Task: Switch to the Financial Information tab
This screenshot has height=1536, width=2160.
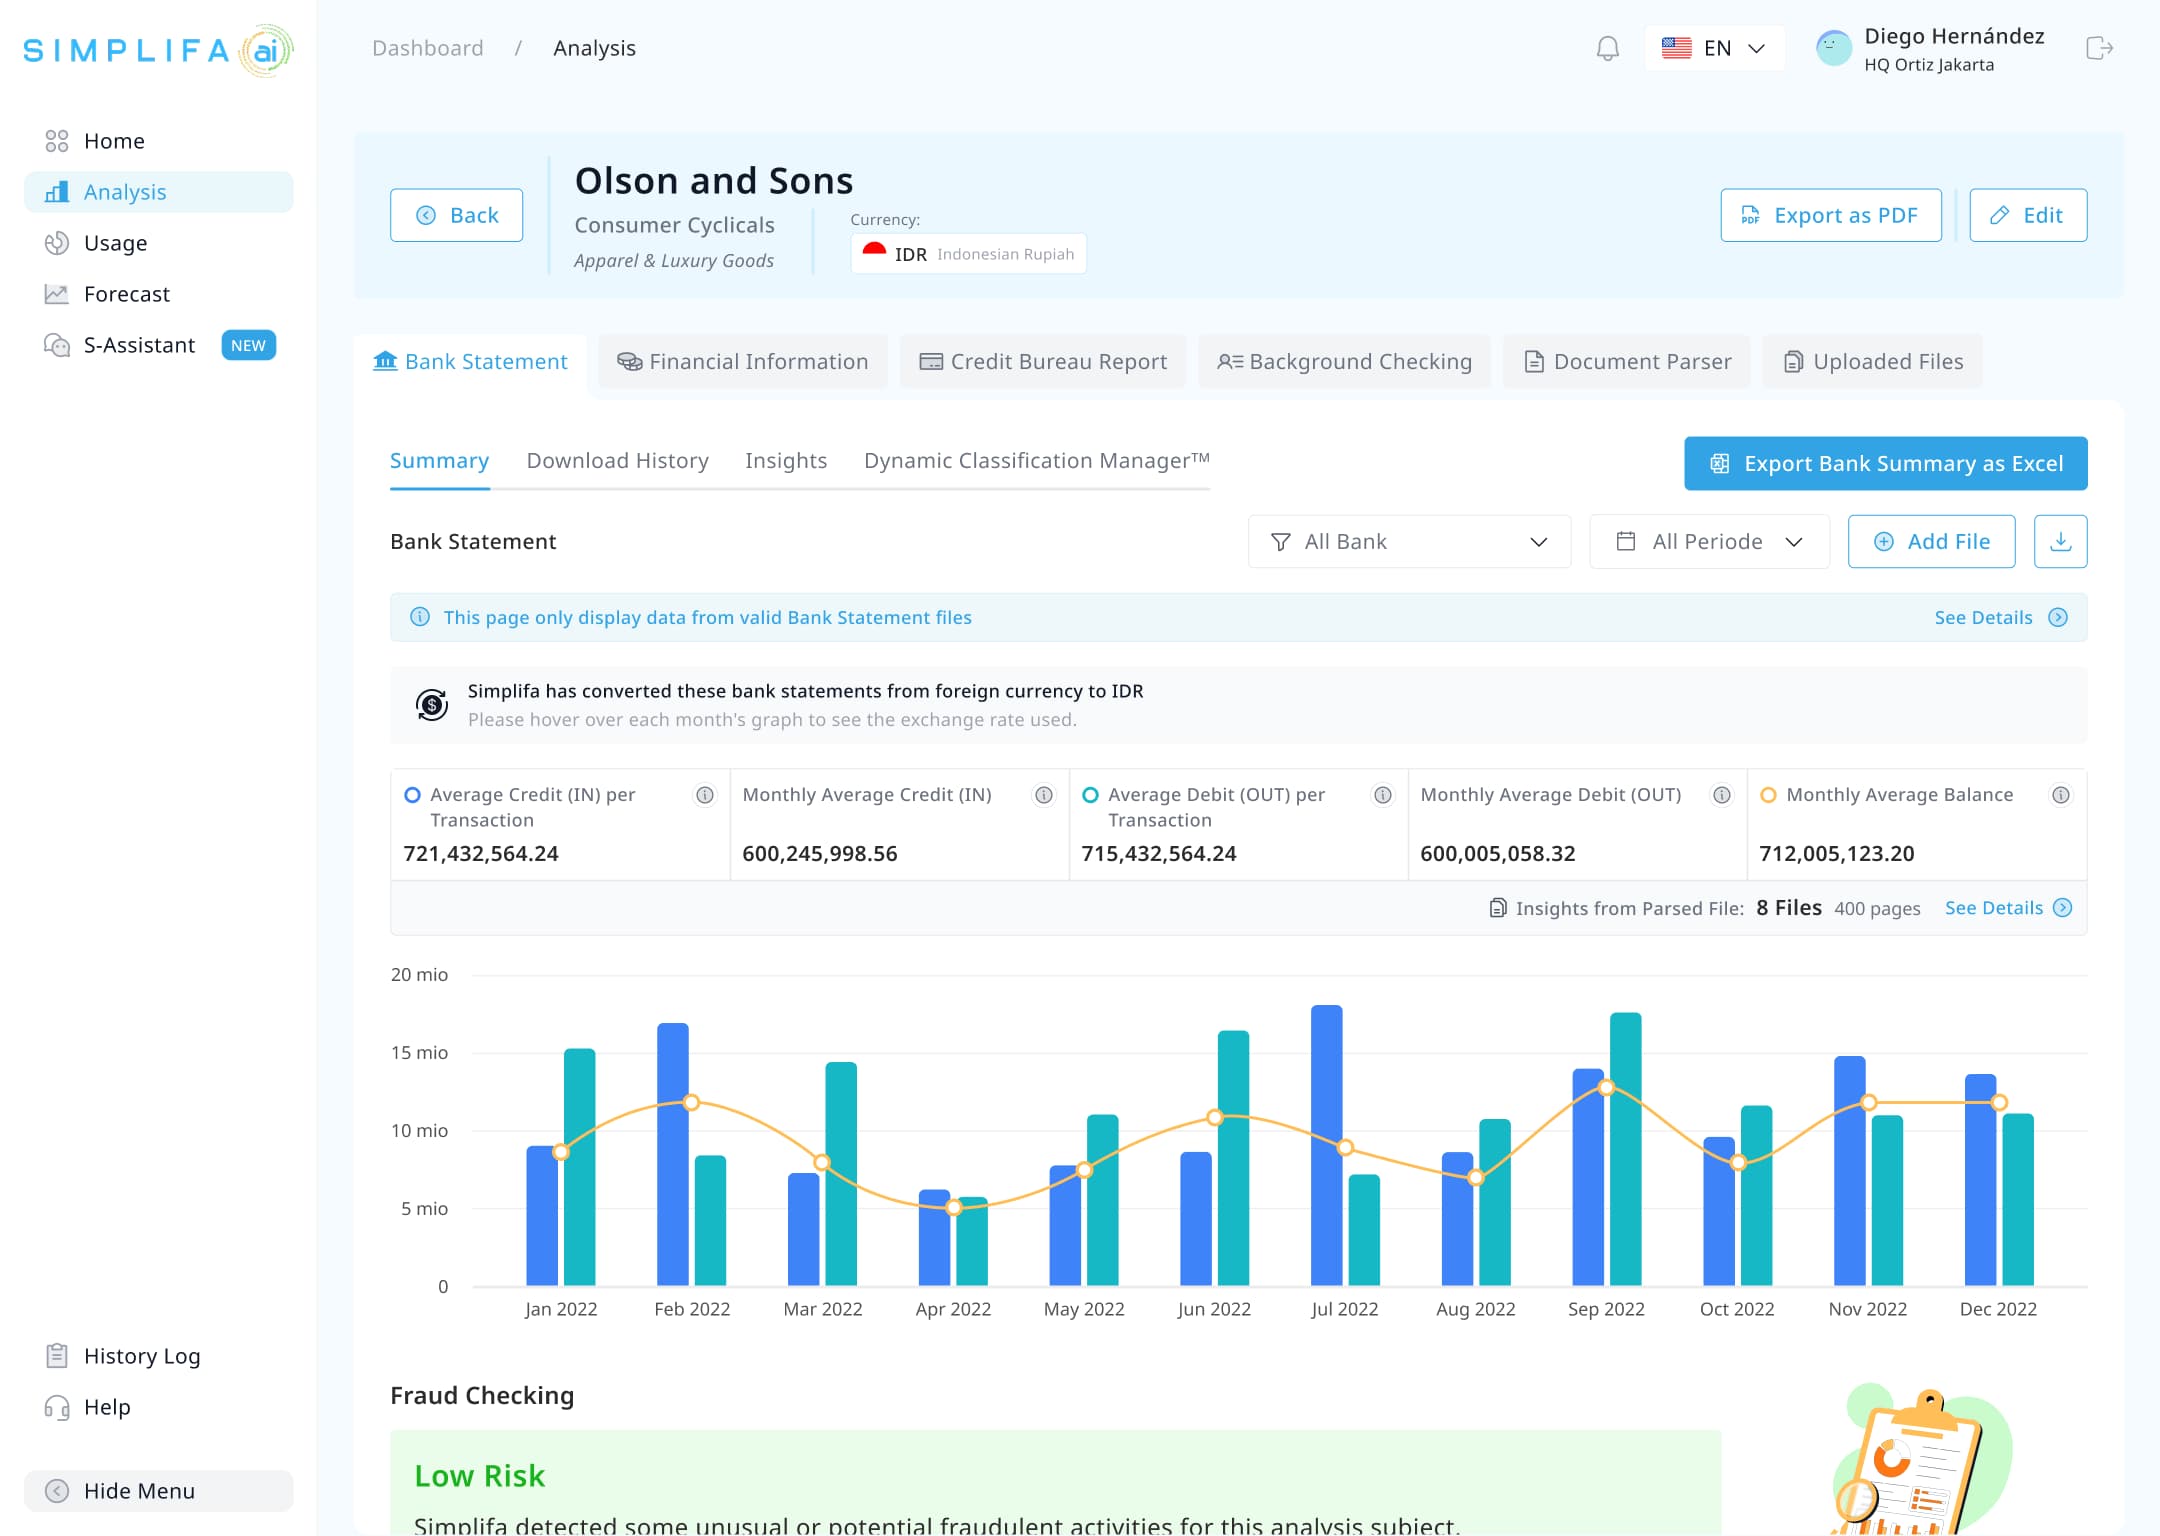Action: point(742,361)
